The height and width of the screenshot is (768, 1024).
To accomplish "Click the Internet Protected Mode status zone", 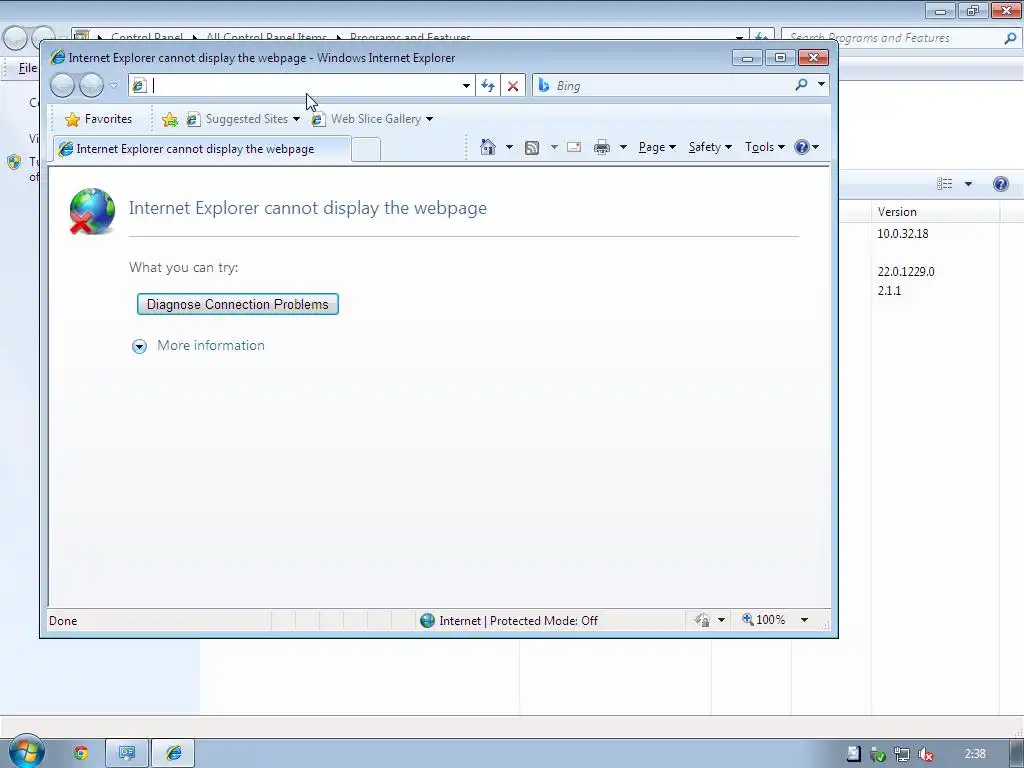I will (x=509, y=620).
